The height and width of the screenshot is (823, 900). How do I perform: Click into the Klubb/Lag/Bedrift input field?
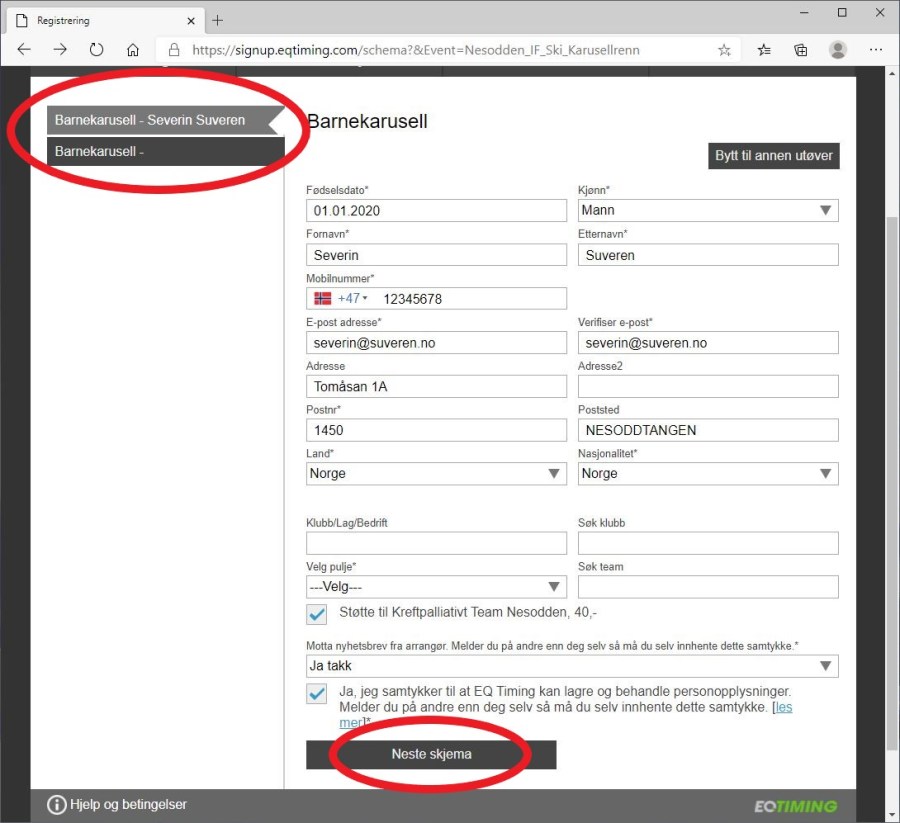coord(436,543)
